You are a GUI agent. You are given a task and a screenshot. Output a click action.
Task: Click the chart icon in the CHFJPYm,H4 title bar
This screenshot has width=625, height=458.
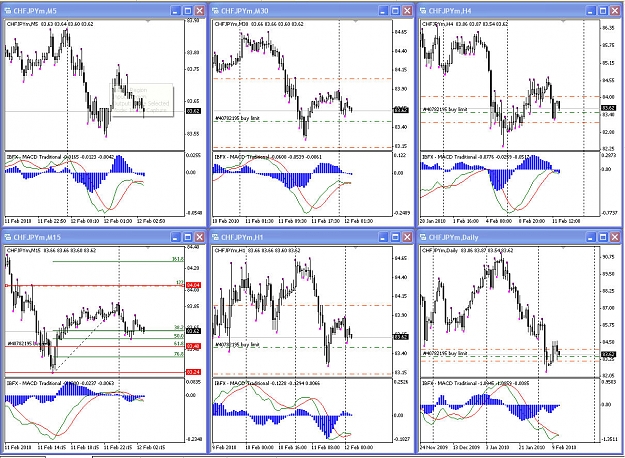click(423, 11)
